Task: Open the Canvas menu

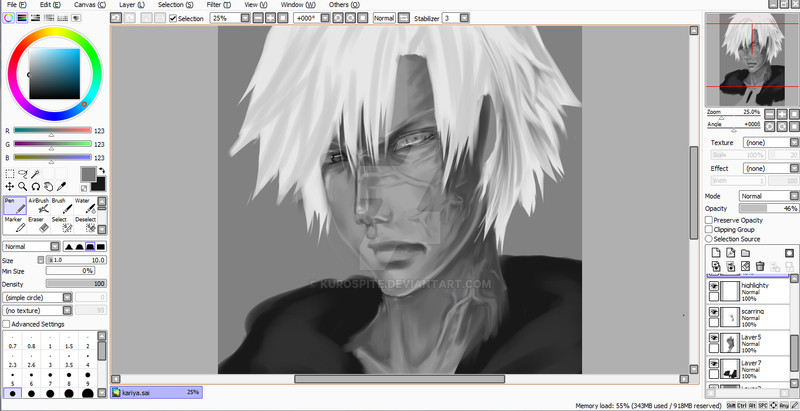Action: point(90,5)
